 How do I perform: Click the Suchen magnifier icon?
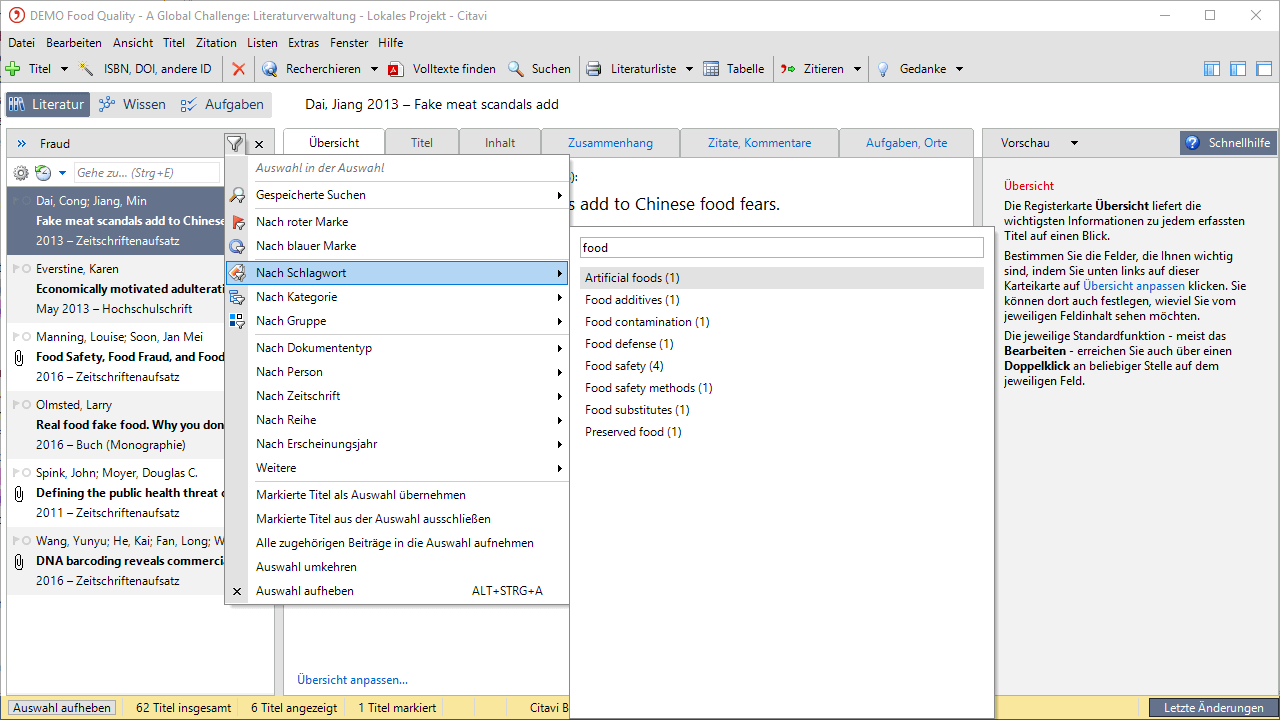(x=516, y=69)
